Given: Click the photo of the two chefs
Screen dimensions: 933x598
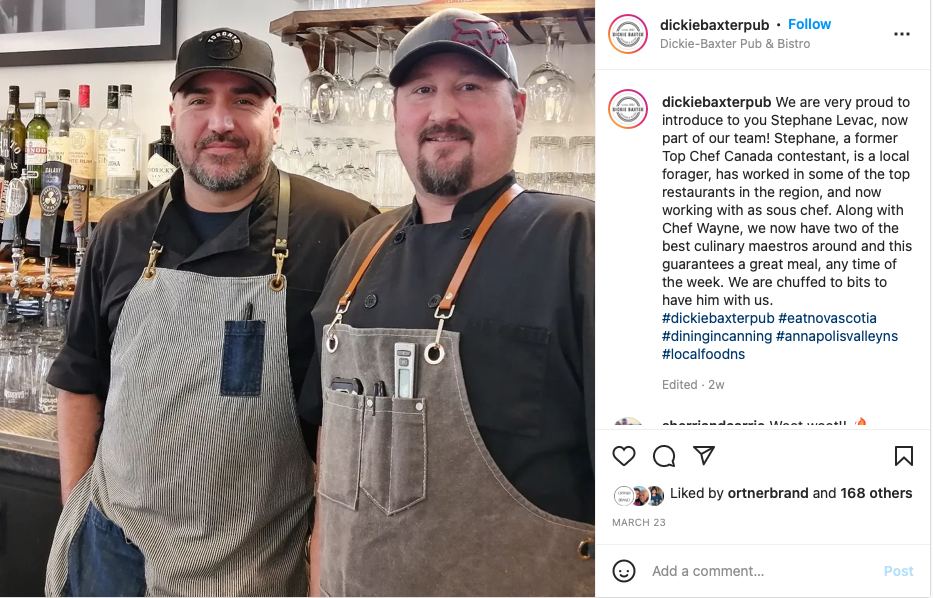Looking at the screenshot, I should [x=298, y=299].
